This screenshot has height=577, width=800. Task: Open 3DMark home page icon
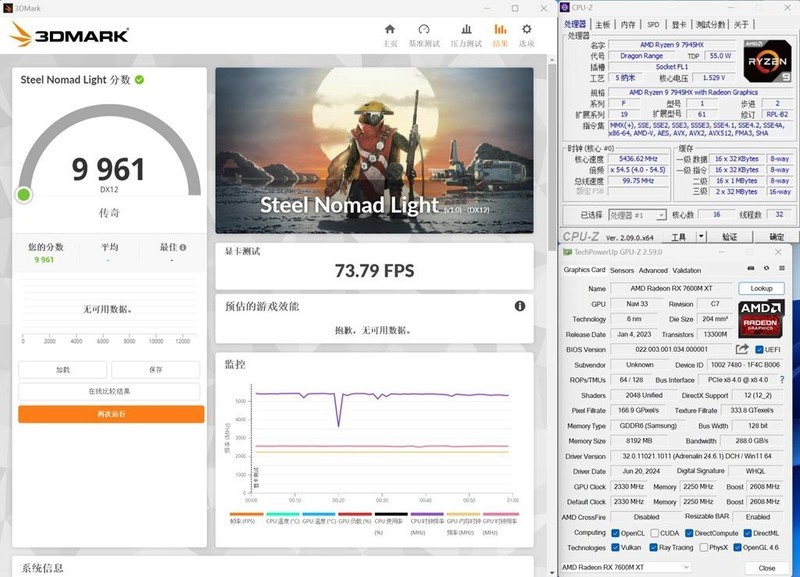click(389, 28)
